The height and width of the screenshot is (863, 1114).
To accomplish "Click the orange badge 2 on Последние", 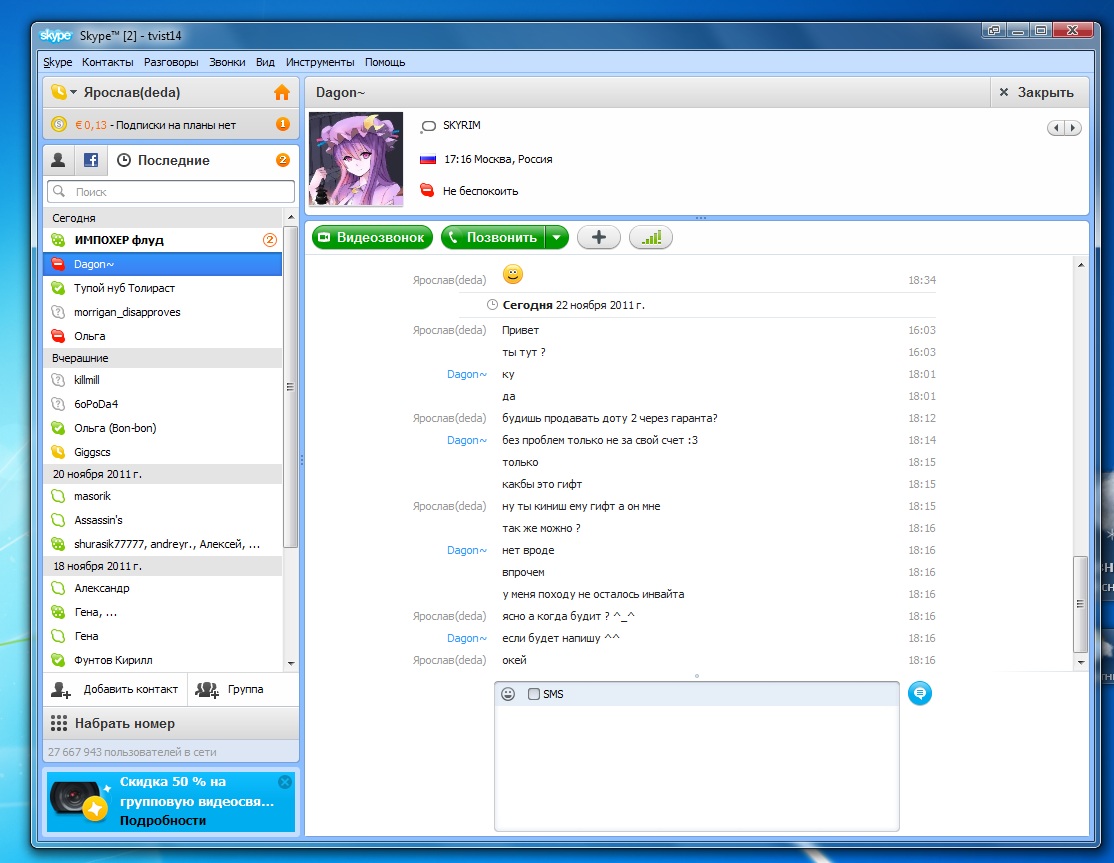I will (x=283, y=160).
